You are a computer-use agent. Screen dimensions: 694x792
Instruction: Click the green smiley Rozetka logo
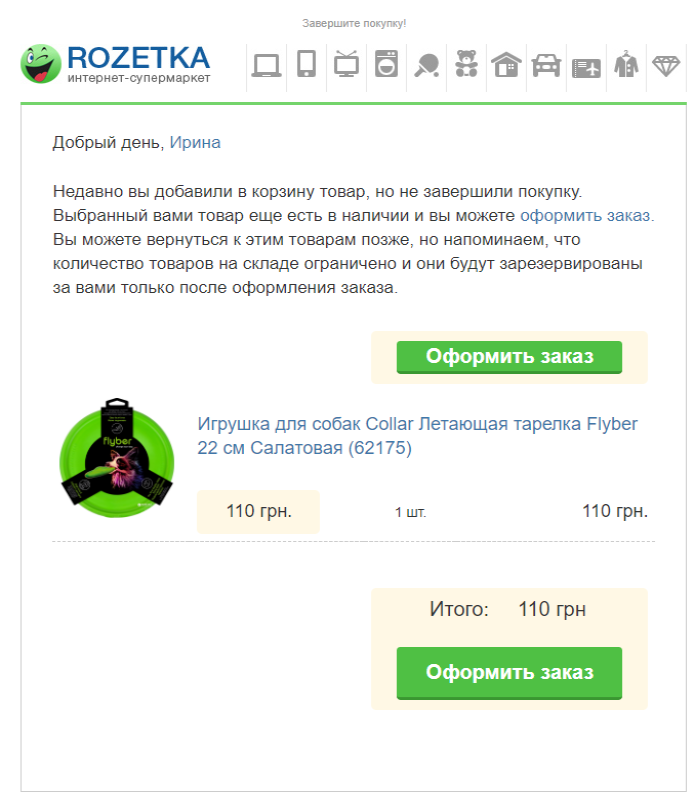click(x=40, y=64)
